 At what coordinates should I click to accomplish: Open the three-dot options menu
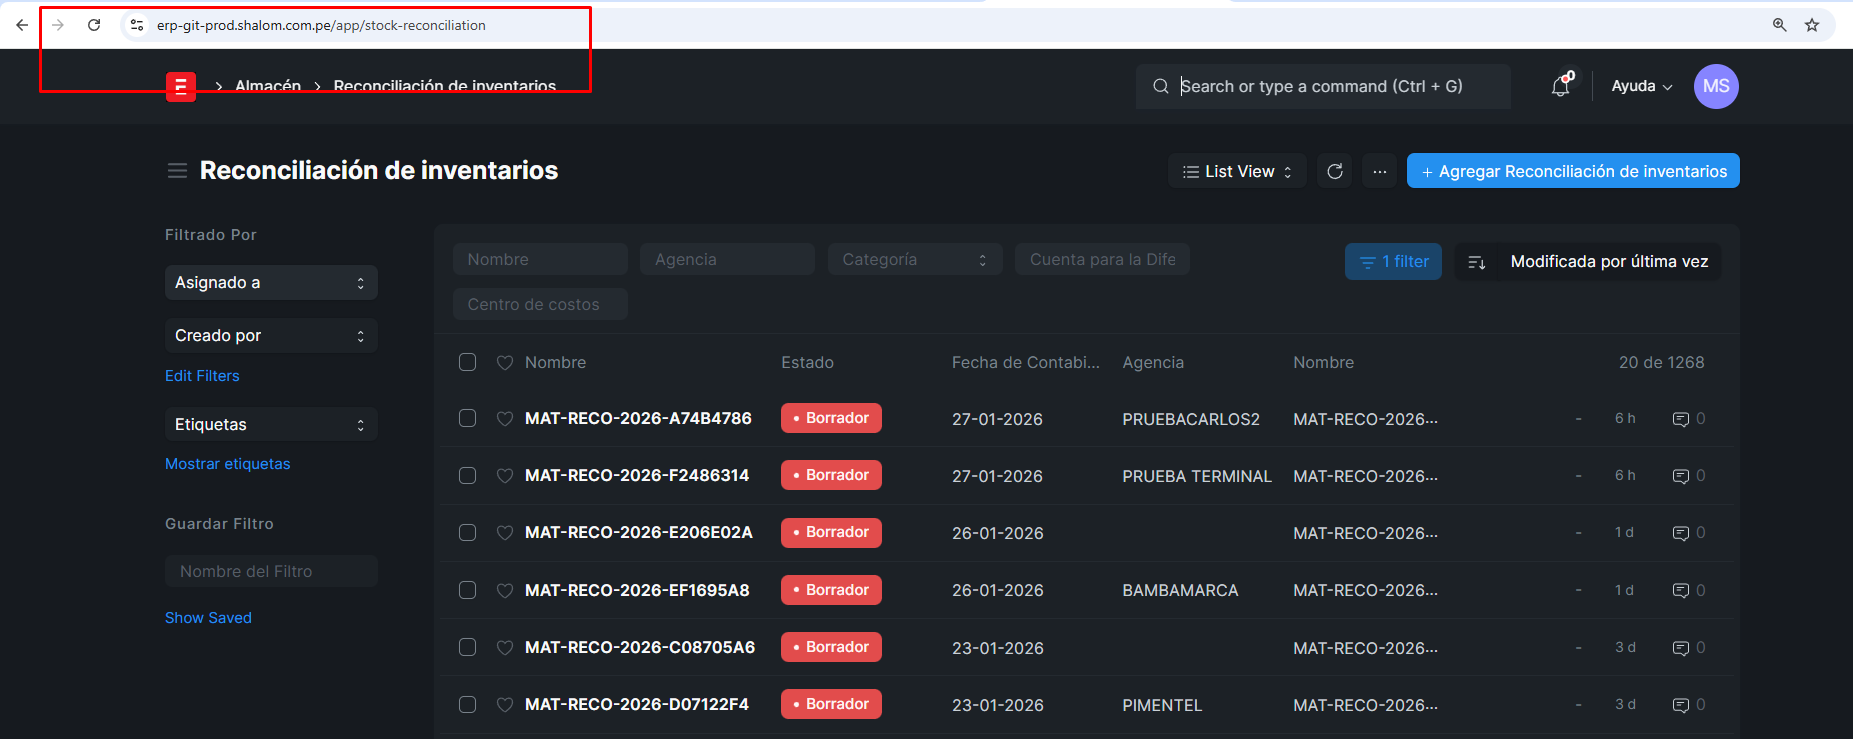click(x=1379, y=171)
